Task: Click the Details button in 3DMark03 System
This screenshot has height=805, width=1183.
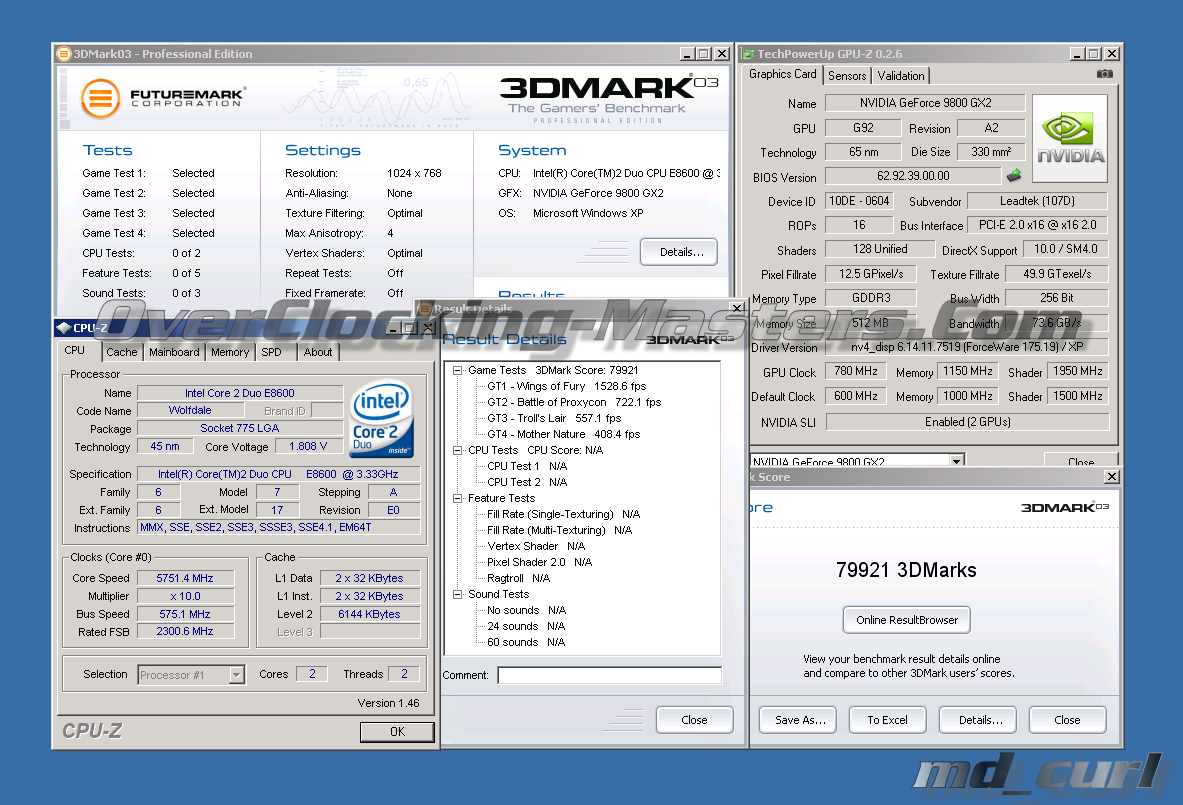Action: pyautogui.click(x=679, y=252)
